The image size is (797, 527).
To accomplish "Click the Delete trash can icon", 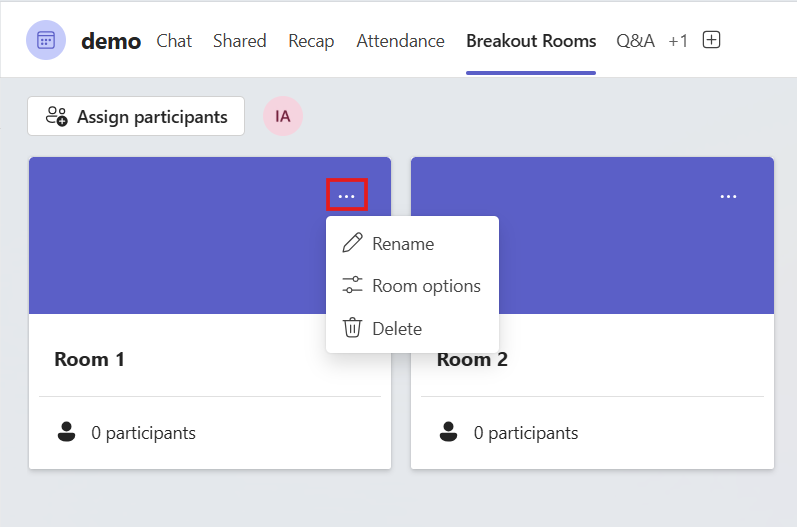I will (352, 328).
